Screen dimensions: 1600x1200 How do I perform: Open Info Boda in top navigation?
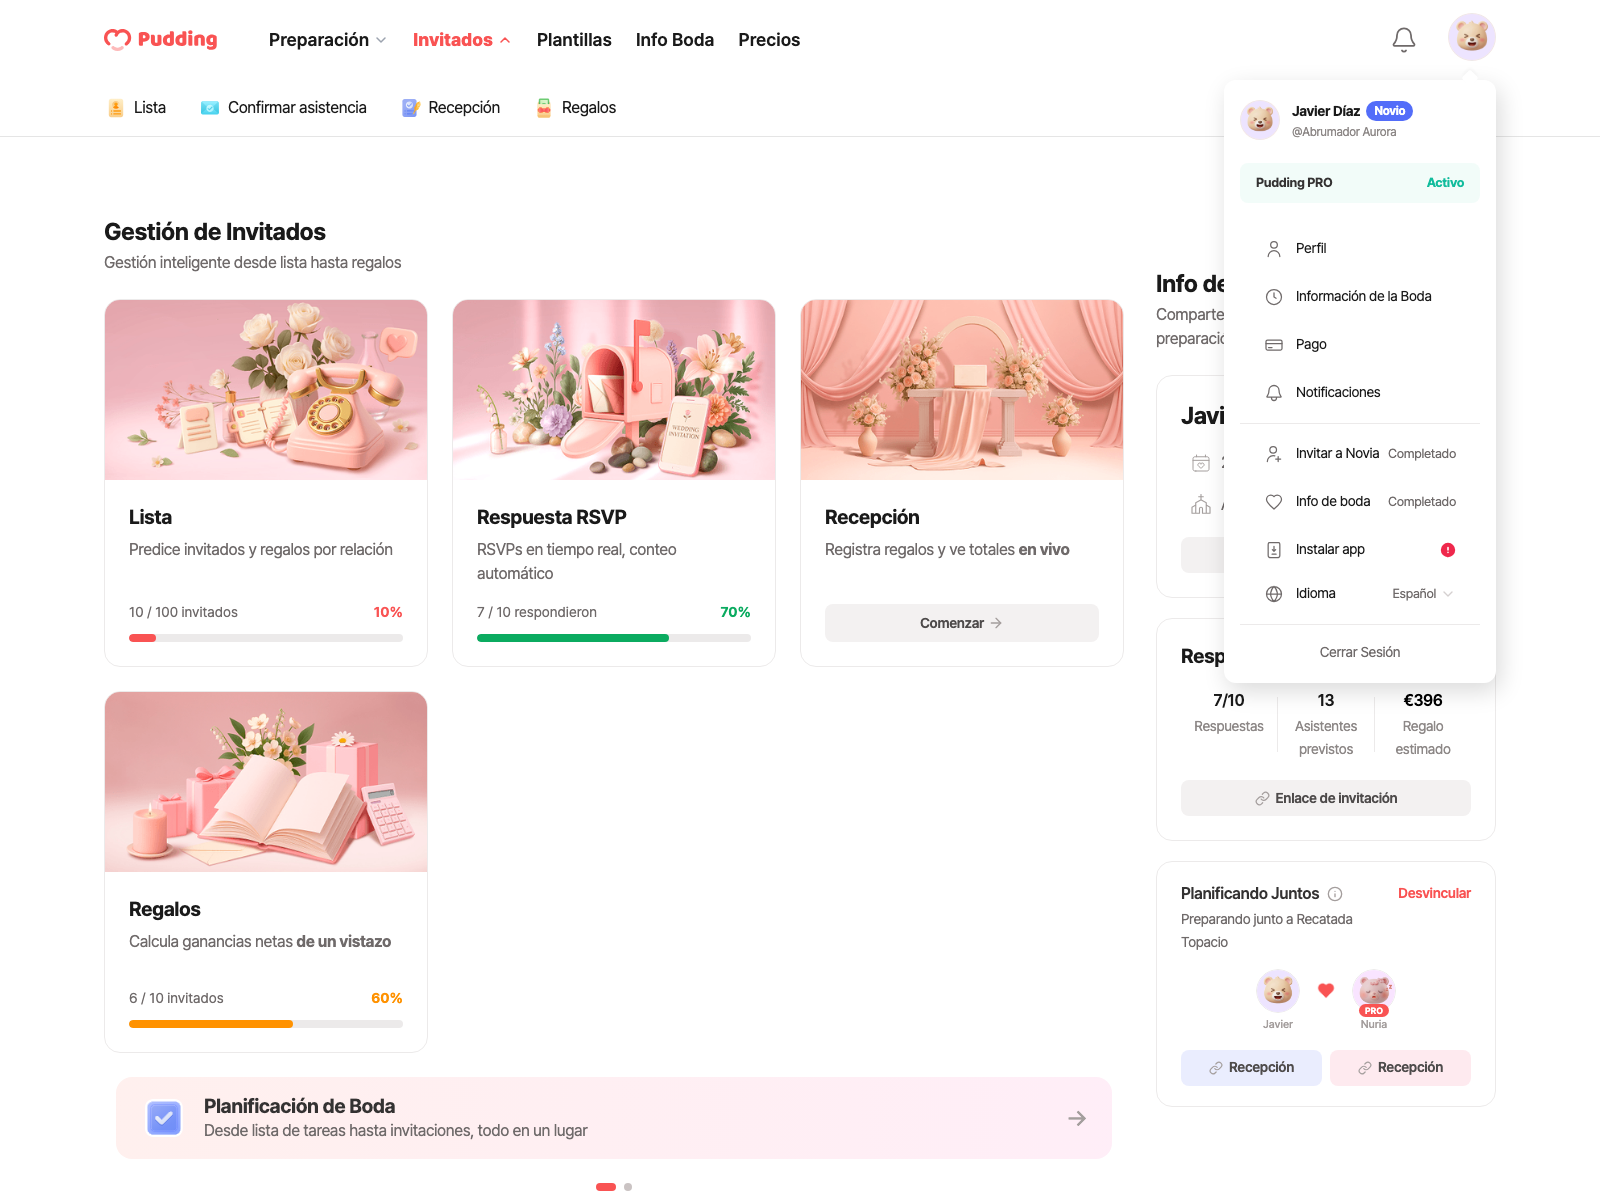point(675,40)
